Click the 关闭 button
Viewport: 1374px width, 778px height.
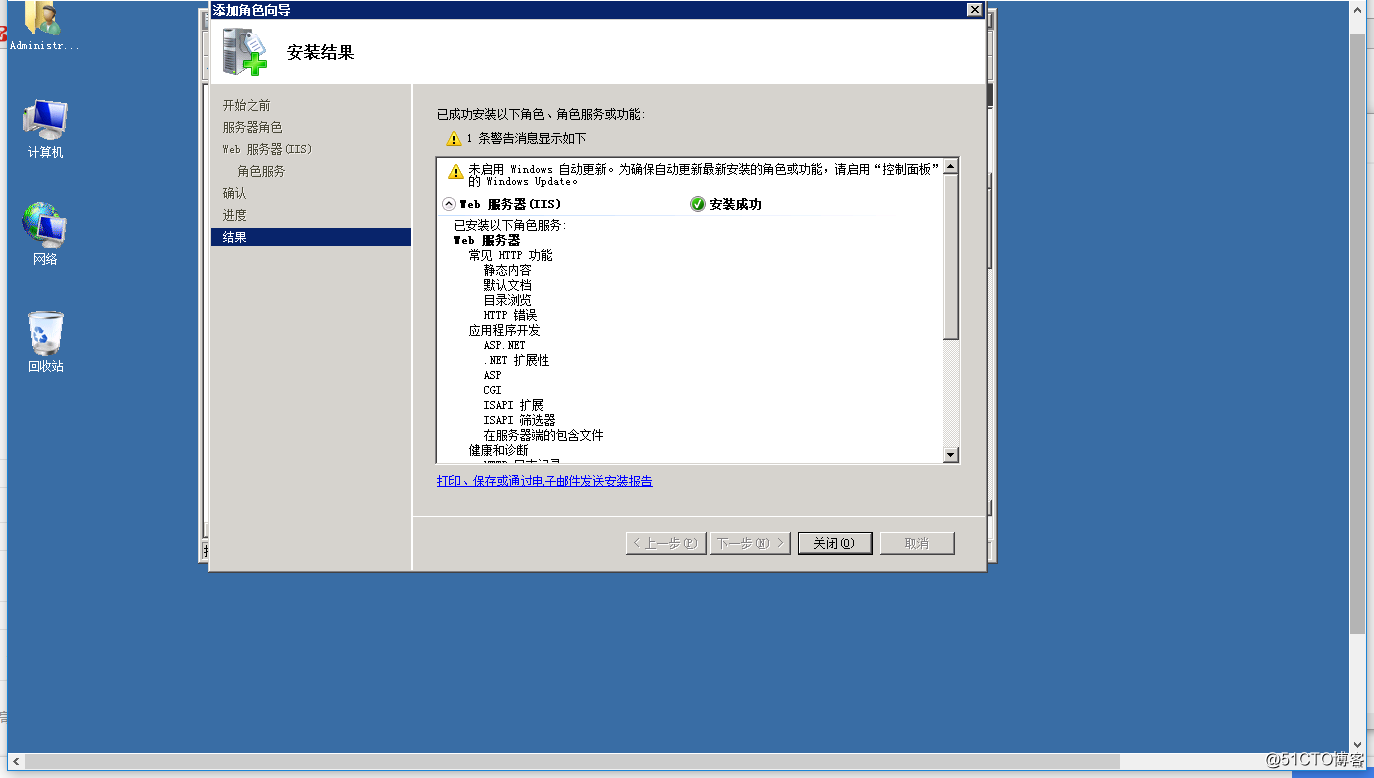(x=835, y=543)
